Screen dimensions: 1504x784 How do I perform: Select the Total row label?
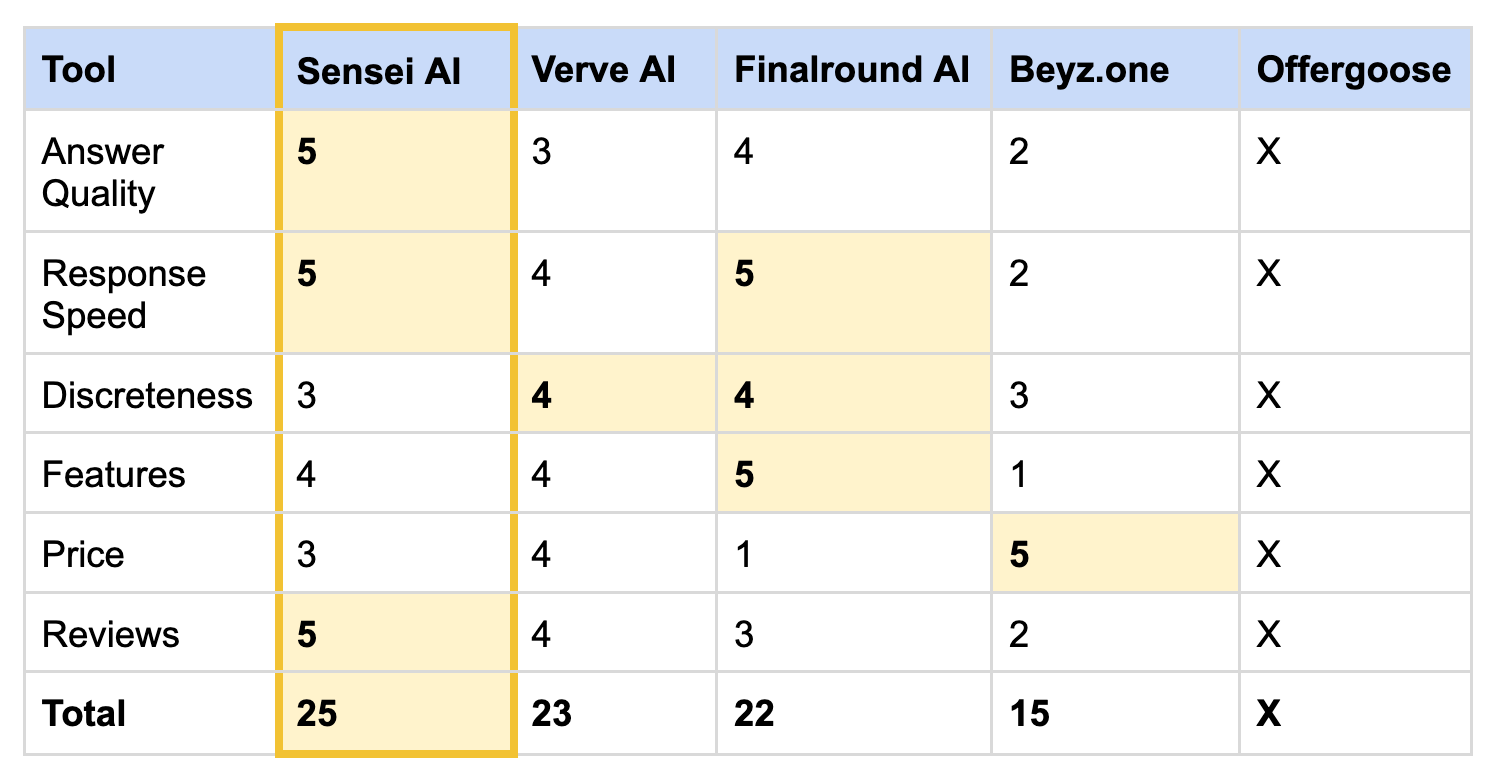click(84, 714)
